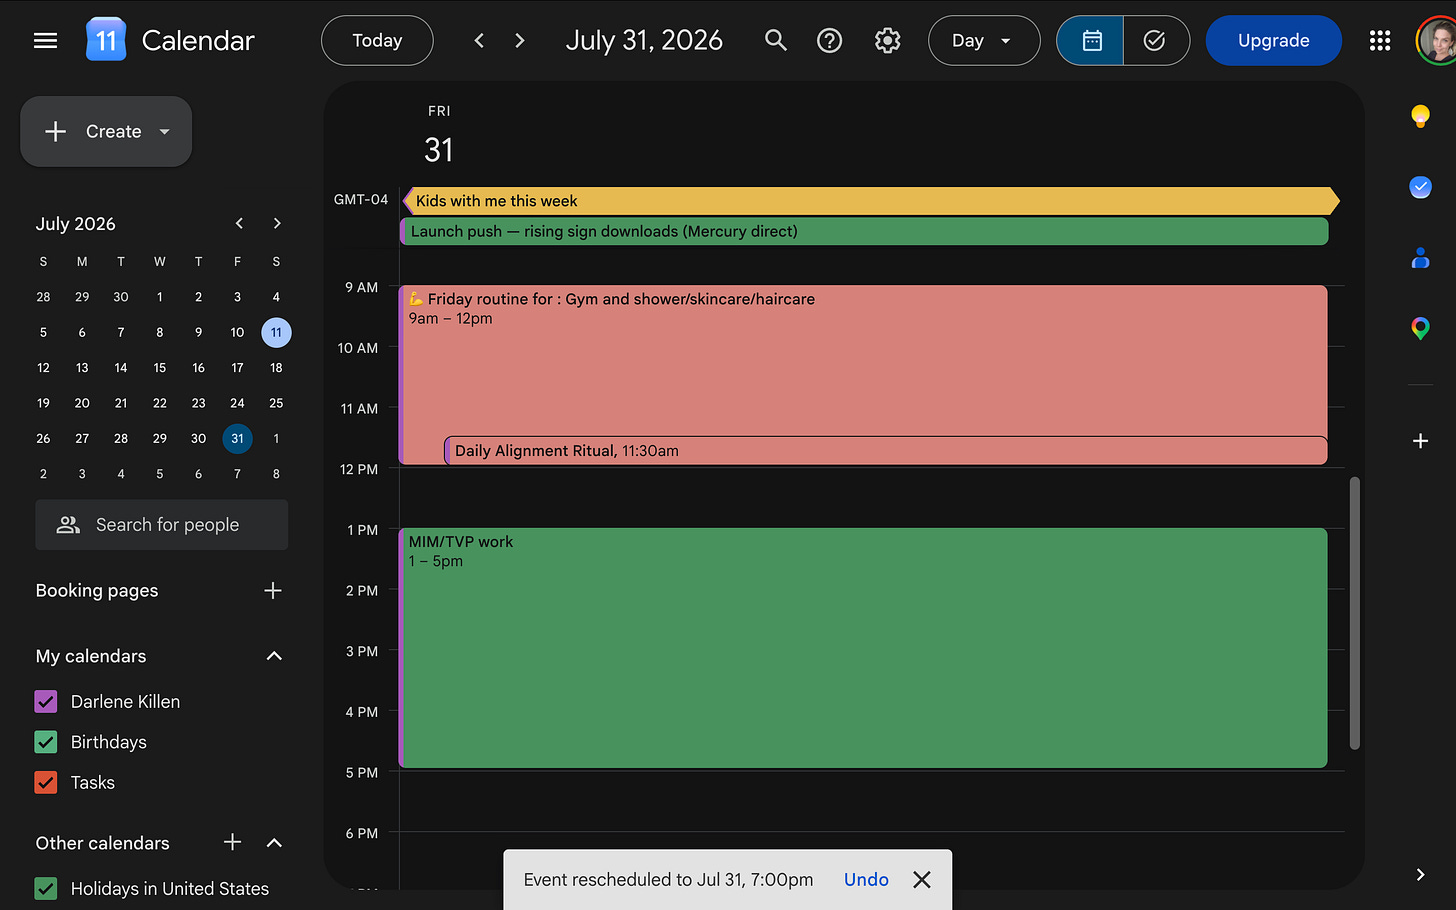This screenshot has width=1456, height=910.
Task: Click the FRI 31 date header
Action: pos(439,136)
